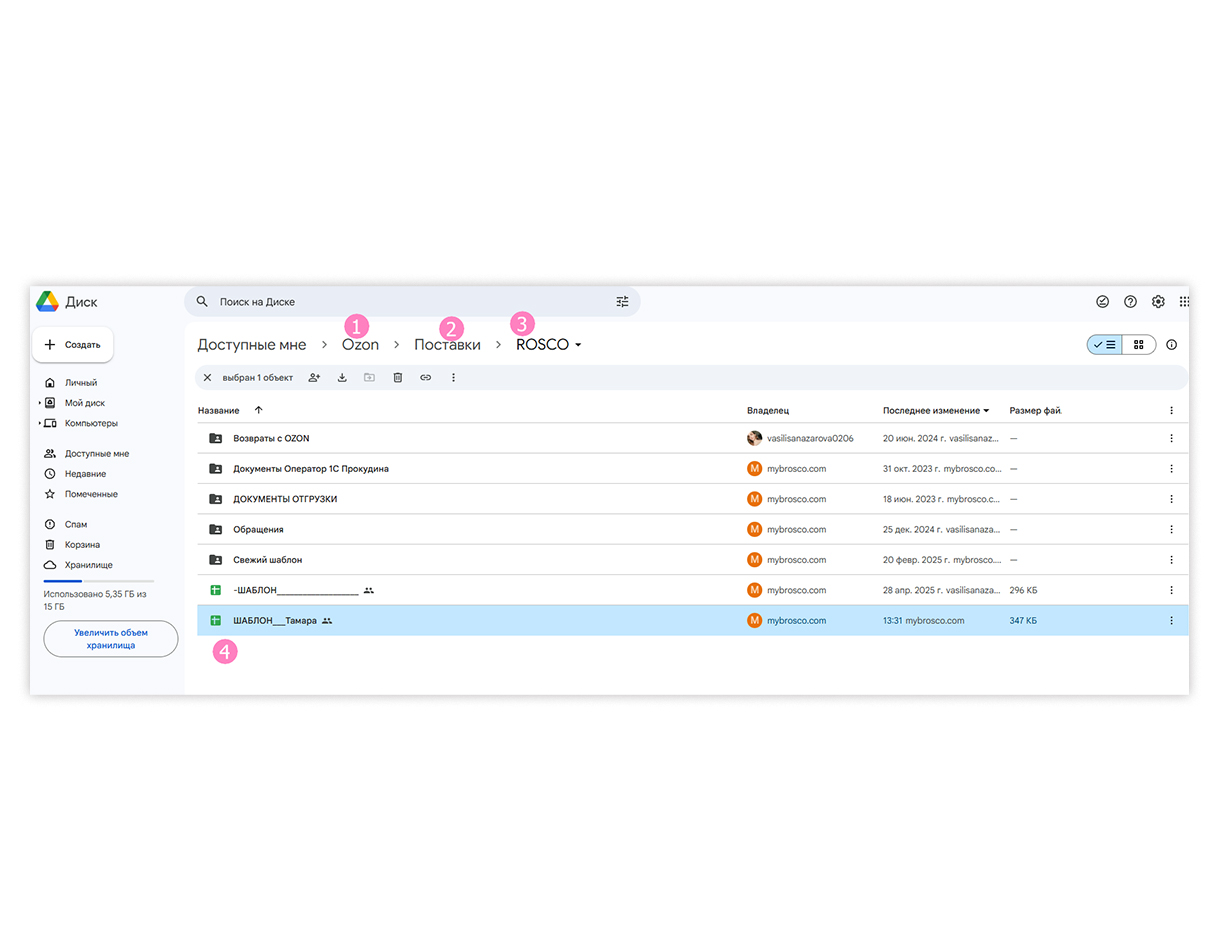Click the offline ready status icon

tap(1102, 301)
